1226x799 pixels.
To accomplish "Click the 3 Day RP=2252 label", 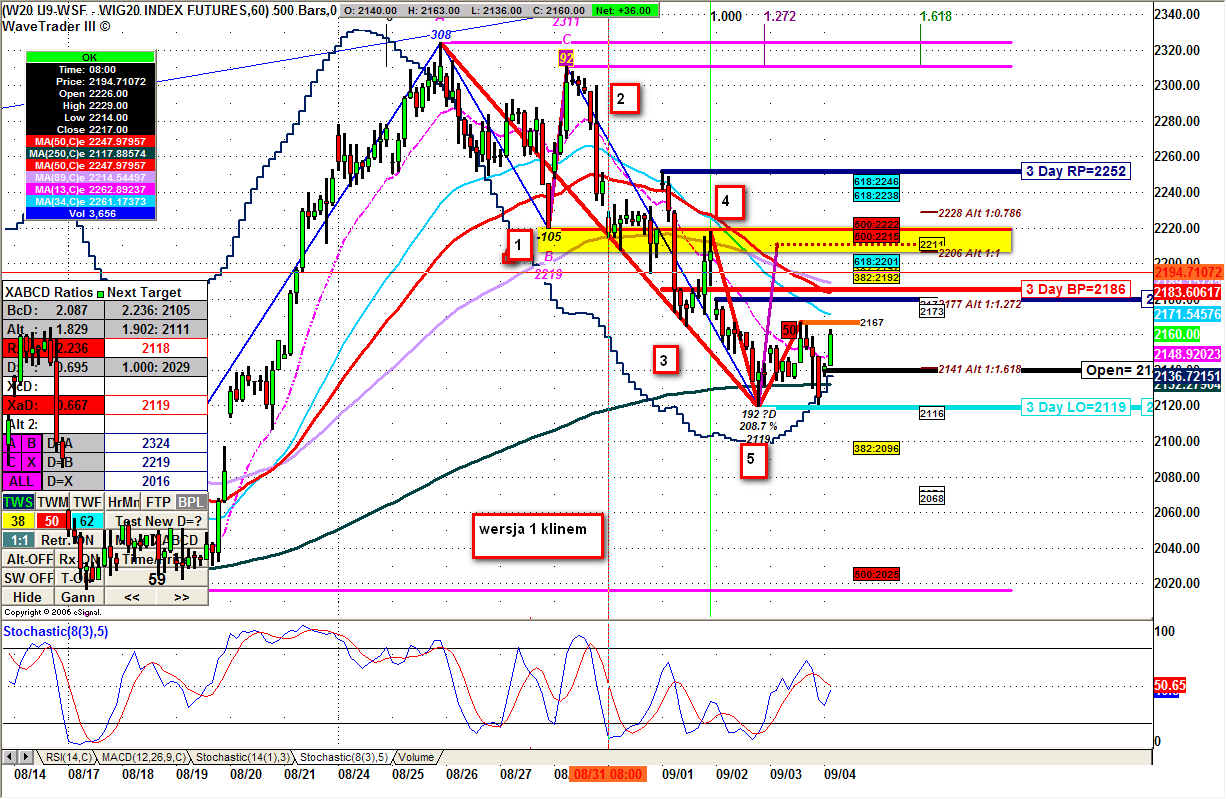I will [1077, 171].
